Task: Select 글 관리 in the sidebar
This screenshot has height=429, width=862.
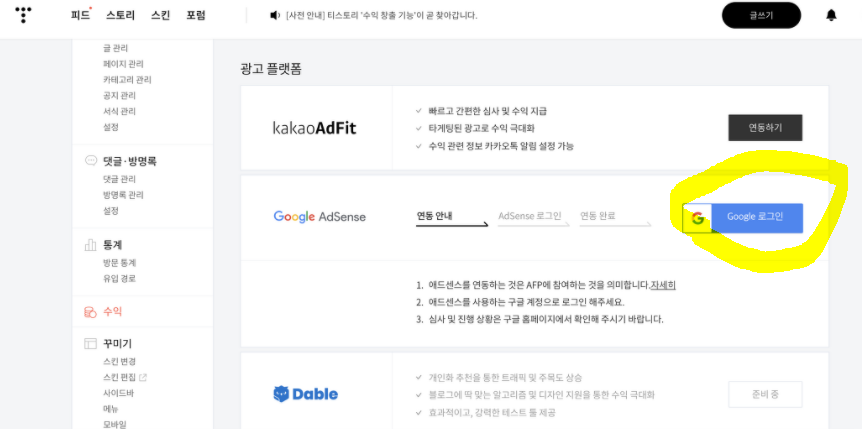Action: (x=115, y=48)
